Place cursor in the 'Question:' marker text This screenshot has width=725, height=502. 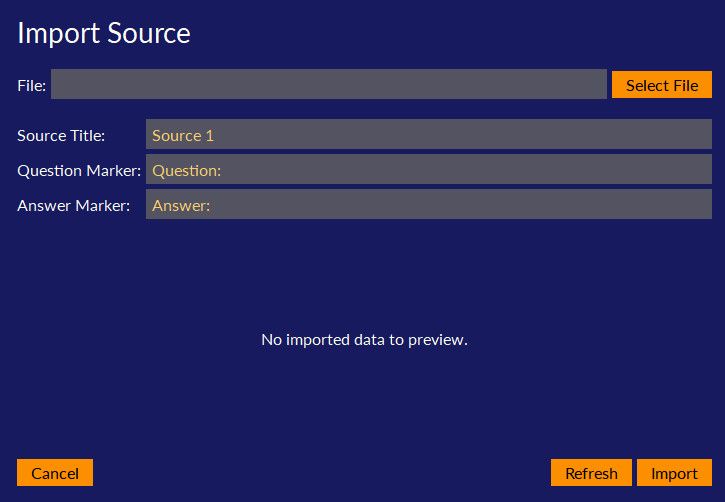(x=186, y=170)
